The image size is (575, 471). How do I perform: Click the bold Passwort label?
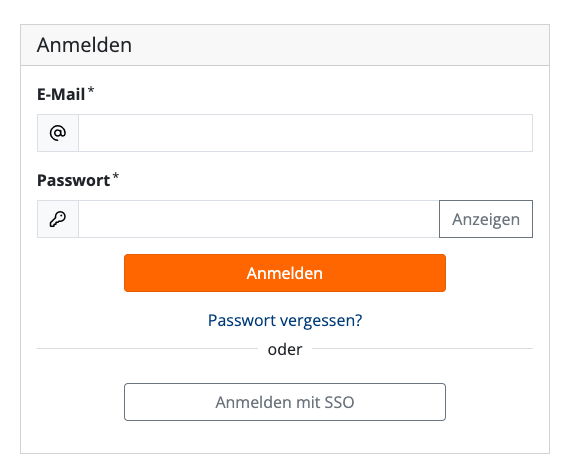[73, 180]
